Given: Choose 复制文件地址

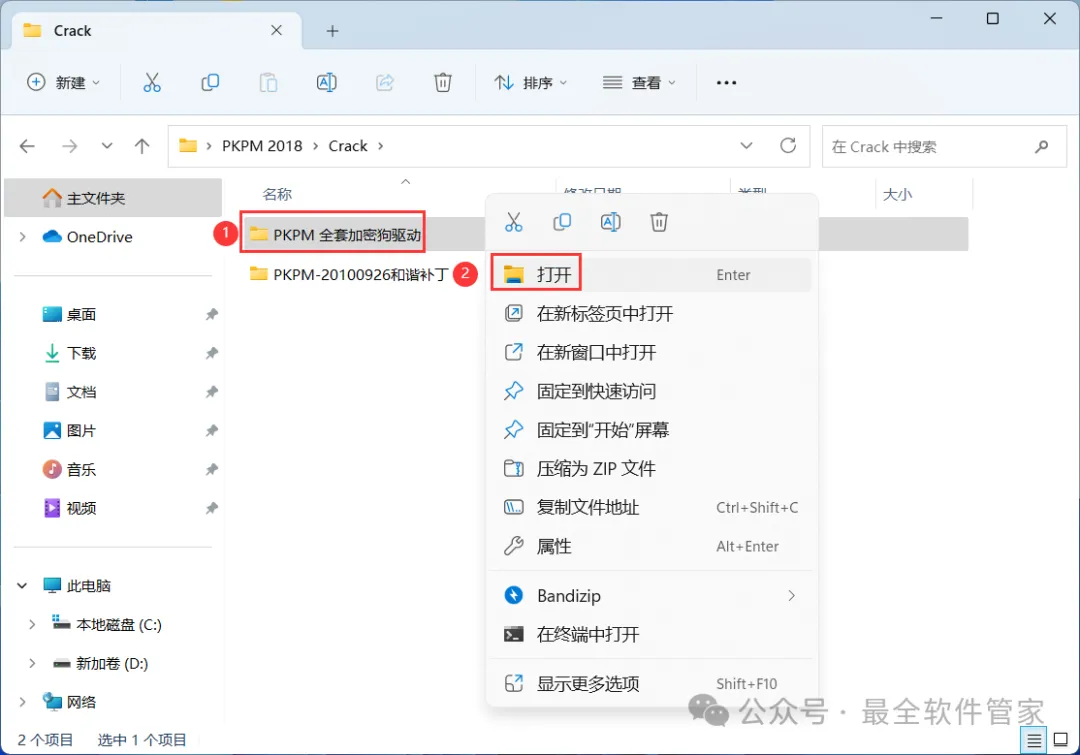Looking at the screenshot, I should (651, 508).
